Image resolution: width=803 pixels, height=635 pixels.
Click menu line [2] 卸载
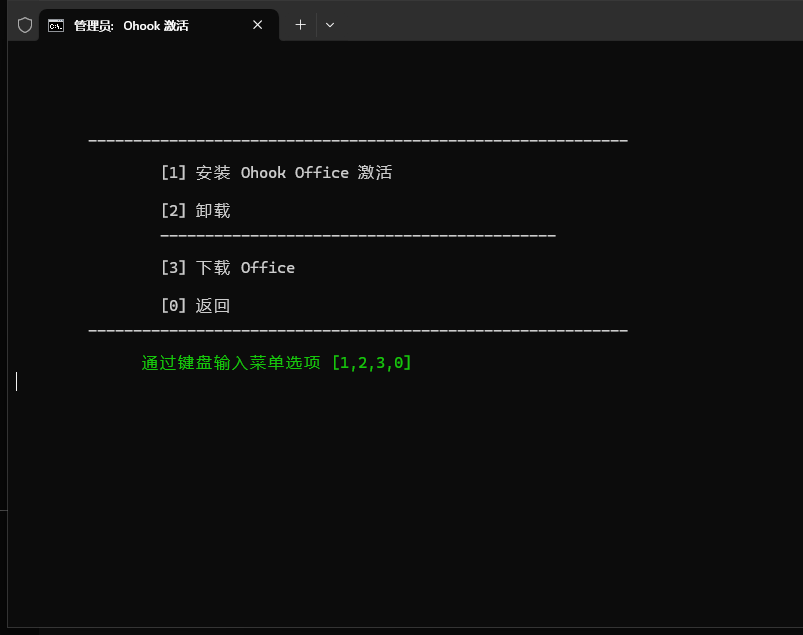point(196,210)
